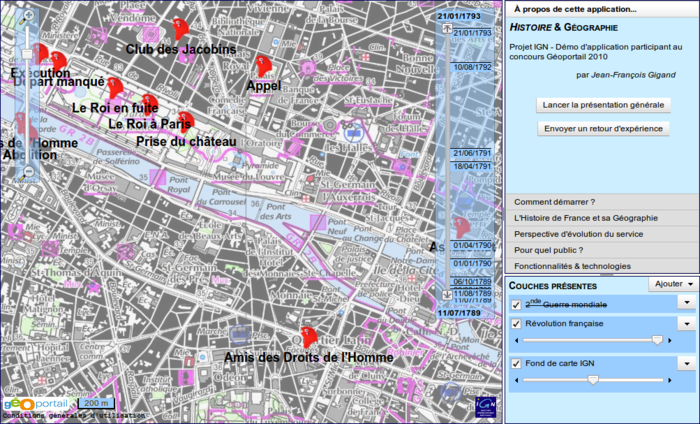Toggle the Révolution française layer checkbox
This screenshot has width=700, height=424.
click(516, 324)
